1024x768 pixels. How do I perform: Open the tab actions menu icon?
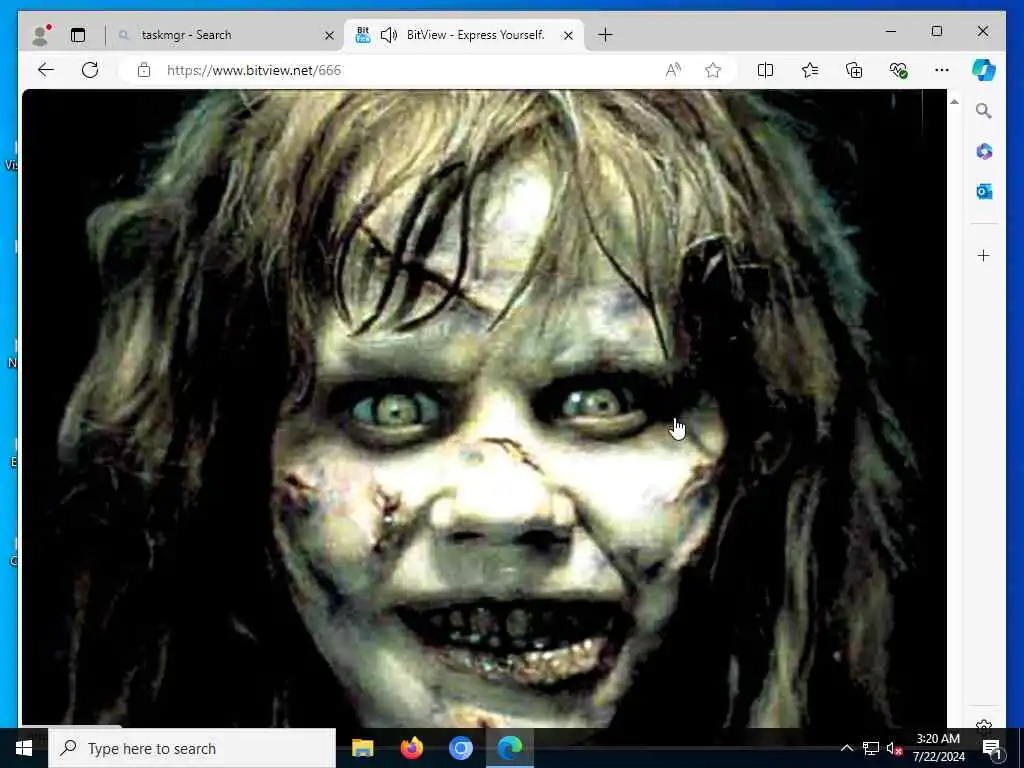point(78,35)
